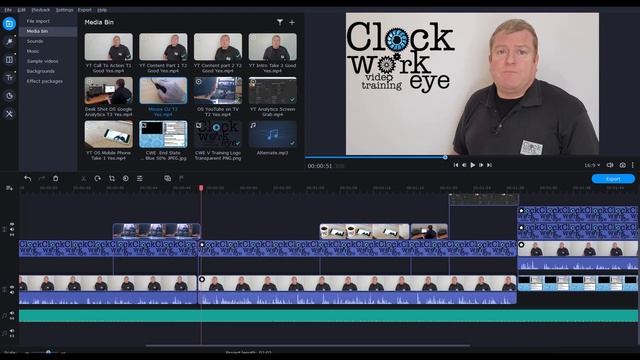640x360 pixels.
Task: Mute the overlay video track
Action: tap(12, 229)
